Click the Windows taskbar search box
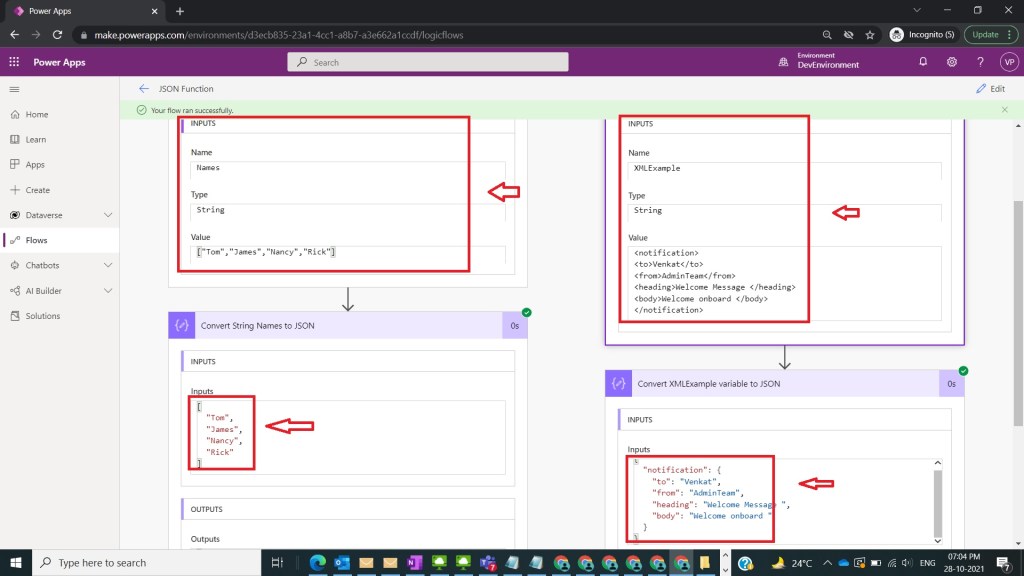The width and height of the screenshot is (1024, 576). [140, 563]
